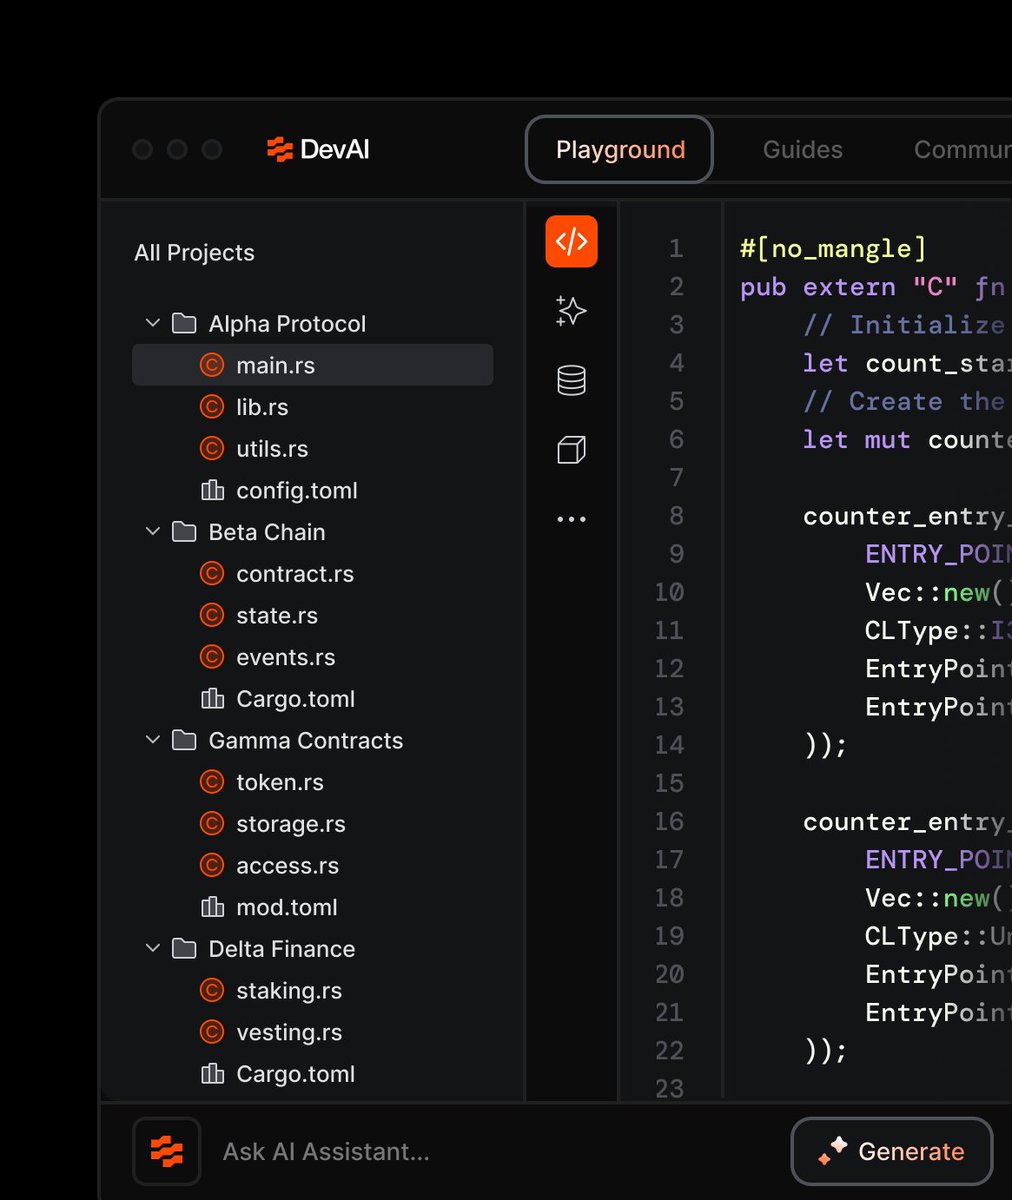Open the events.rs file name
The width and height of the screenshot is (1012, 1200).
point(286,658)
